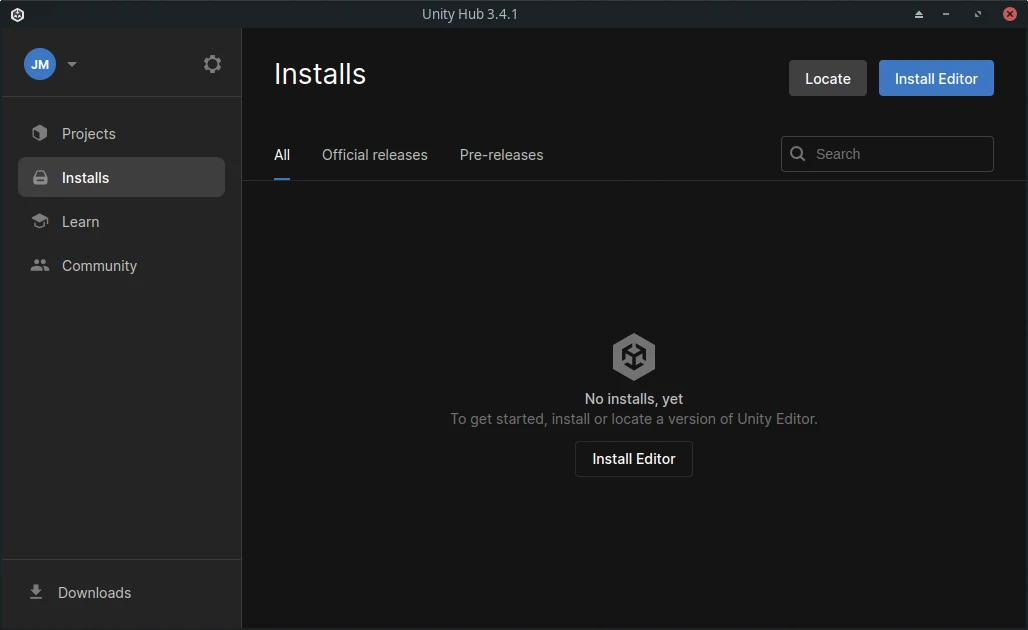
Task: Click the JM account avatar
Action: tap(40, 64)
